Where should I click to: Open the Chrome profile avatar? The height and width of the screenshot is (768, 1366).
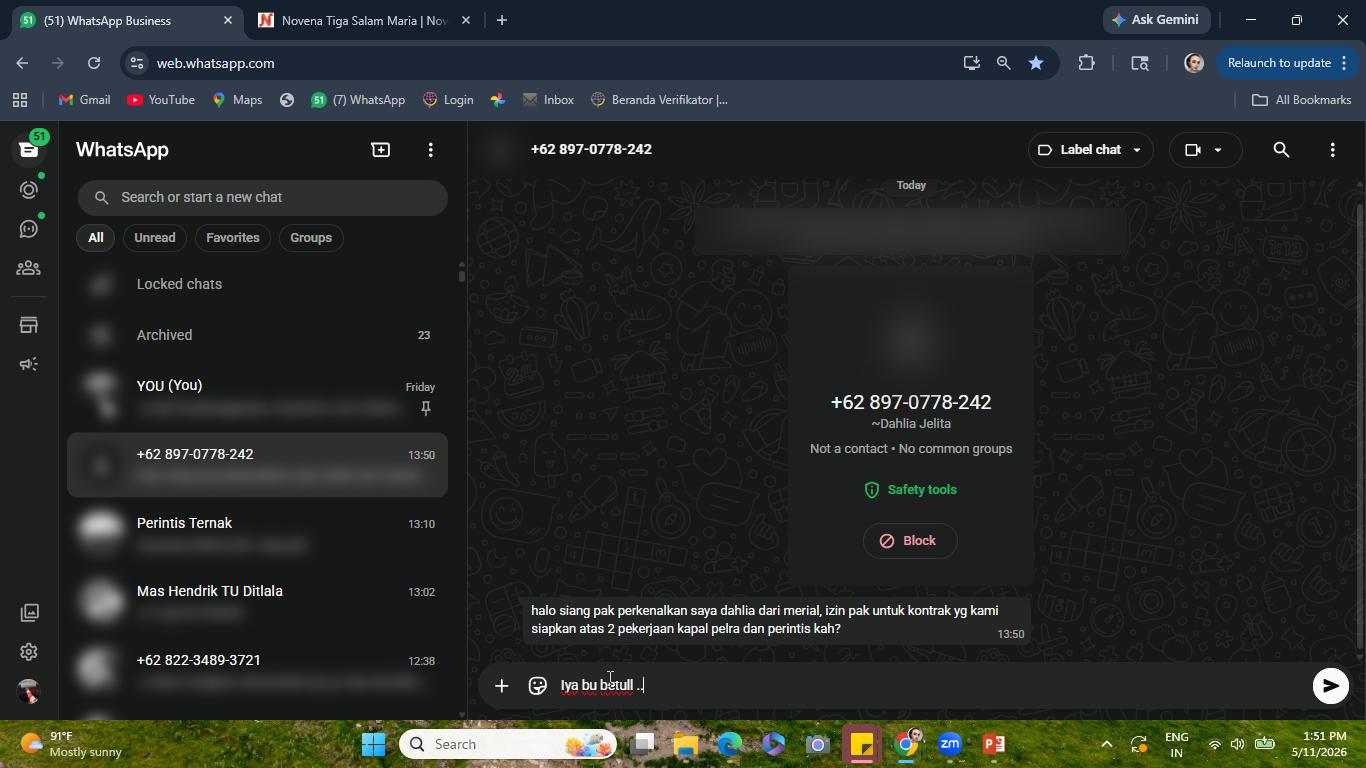click(1193, 63)
